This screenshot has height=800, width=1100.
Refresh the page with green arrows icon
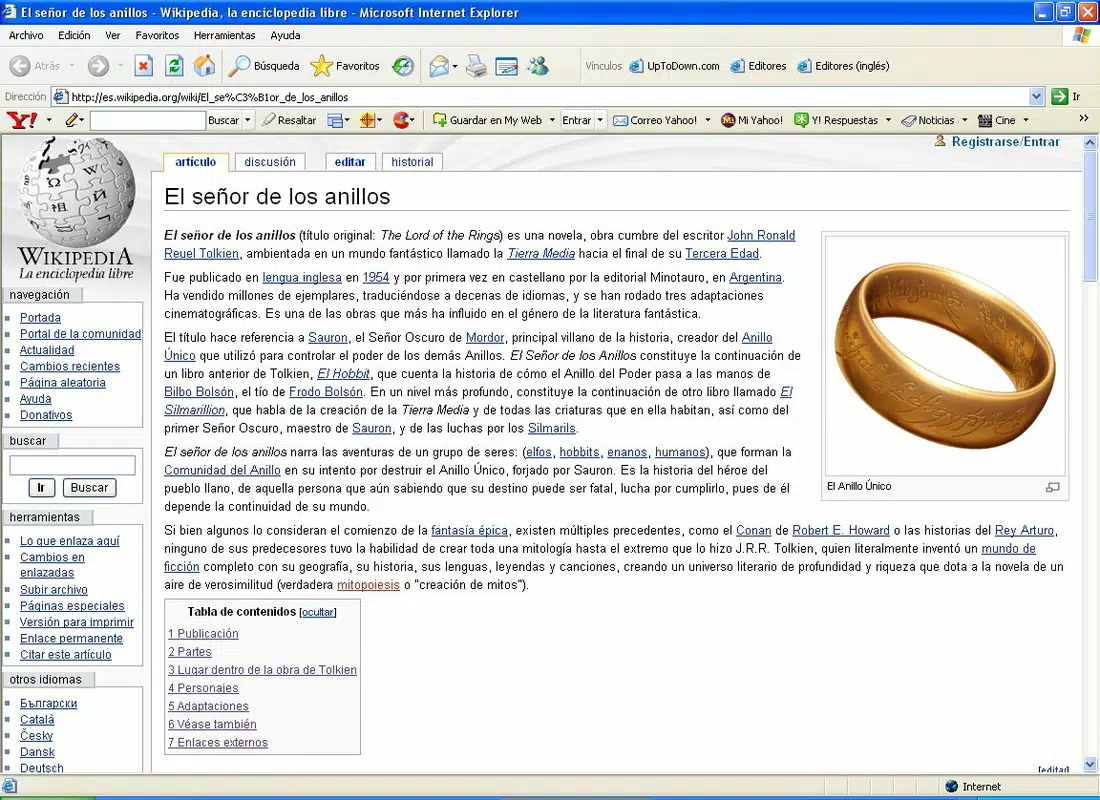tap(174, 66)
